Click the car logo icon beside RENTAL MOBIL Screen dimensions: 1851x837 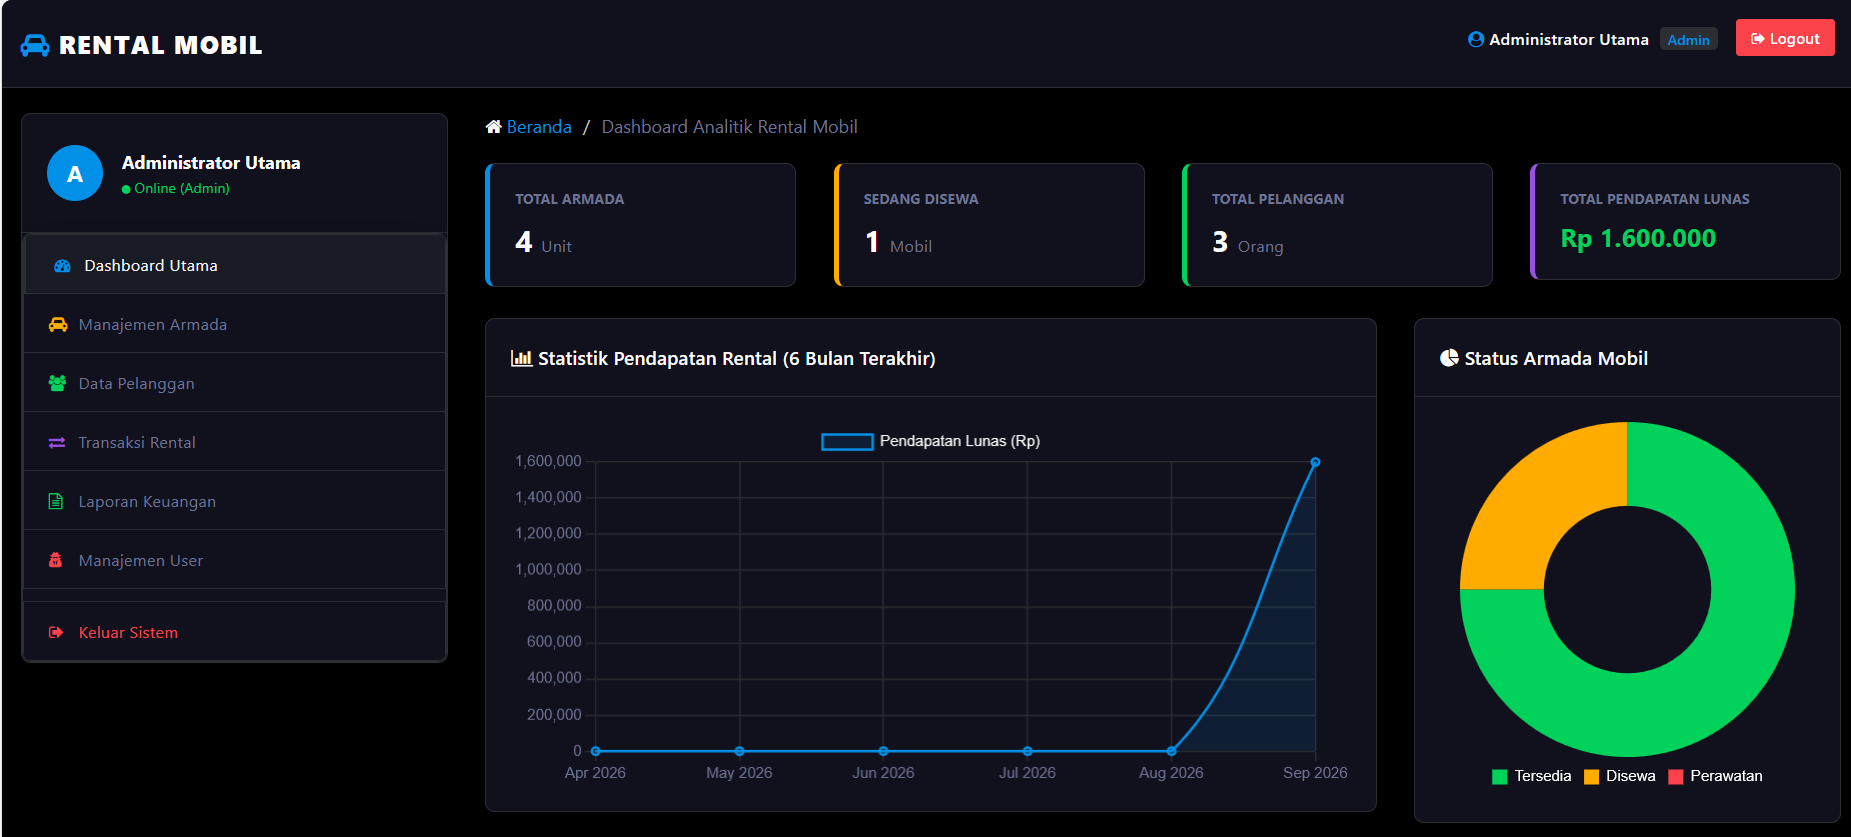(x=35, y=45)
